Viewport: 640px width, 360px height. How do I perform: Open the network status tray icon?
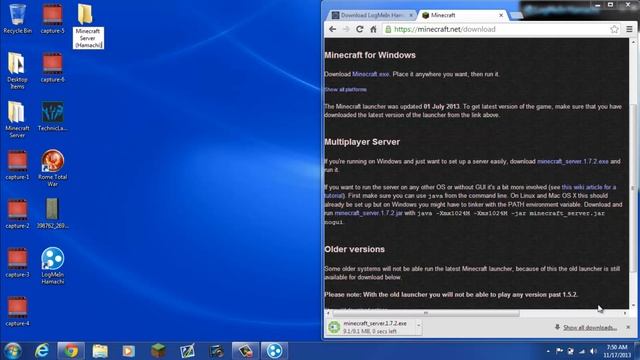pos(582,351)
